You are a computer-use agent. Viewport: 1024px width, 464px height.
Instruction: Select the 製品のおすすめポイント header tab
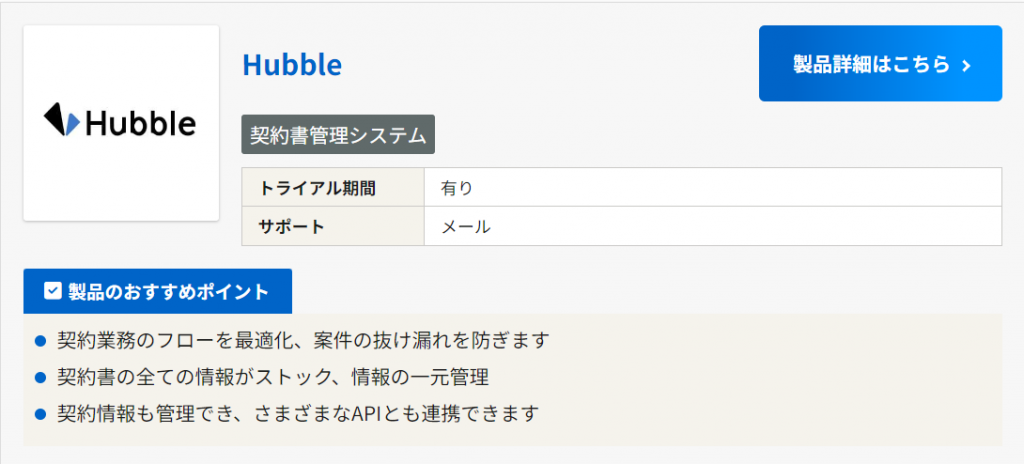157,292
